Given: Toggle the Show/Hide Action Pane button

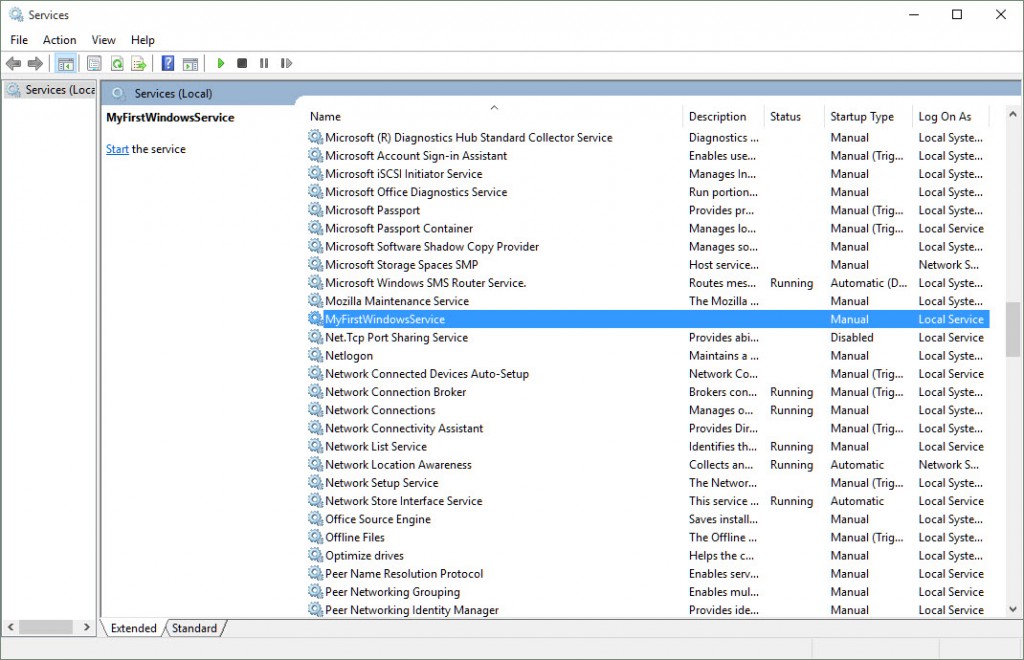Looking at the screenshot, I should pos(189,63).
